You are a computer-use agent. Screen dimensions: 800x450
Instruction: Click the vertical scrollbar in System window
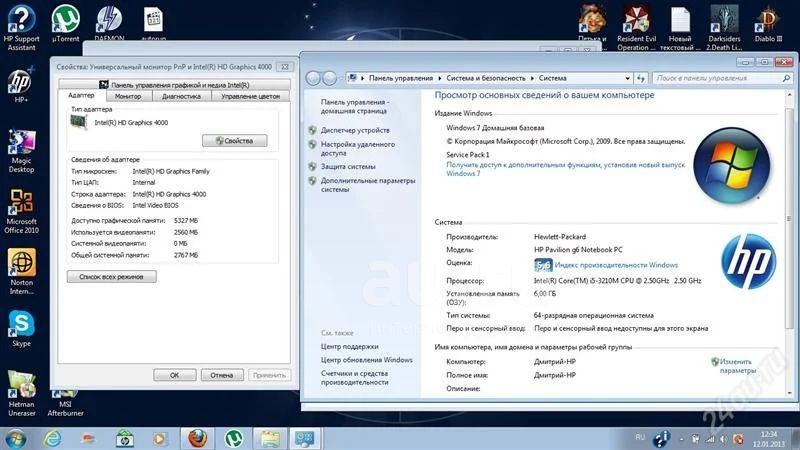tap(789, 218)
